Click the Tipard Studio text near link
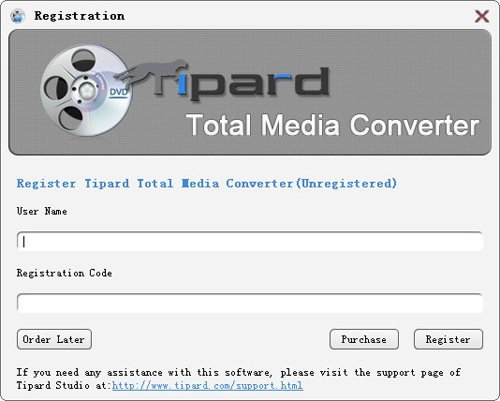 (x=53, y=385)
